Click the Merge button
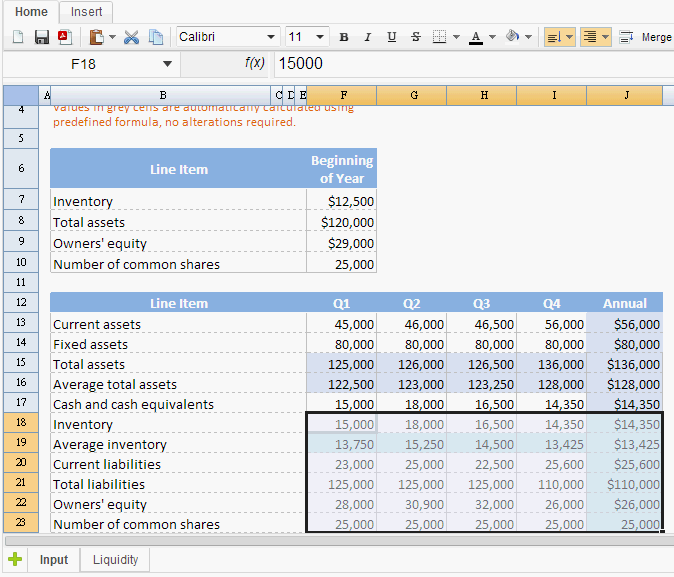The image size is (674, 577). tap(656, 37)
